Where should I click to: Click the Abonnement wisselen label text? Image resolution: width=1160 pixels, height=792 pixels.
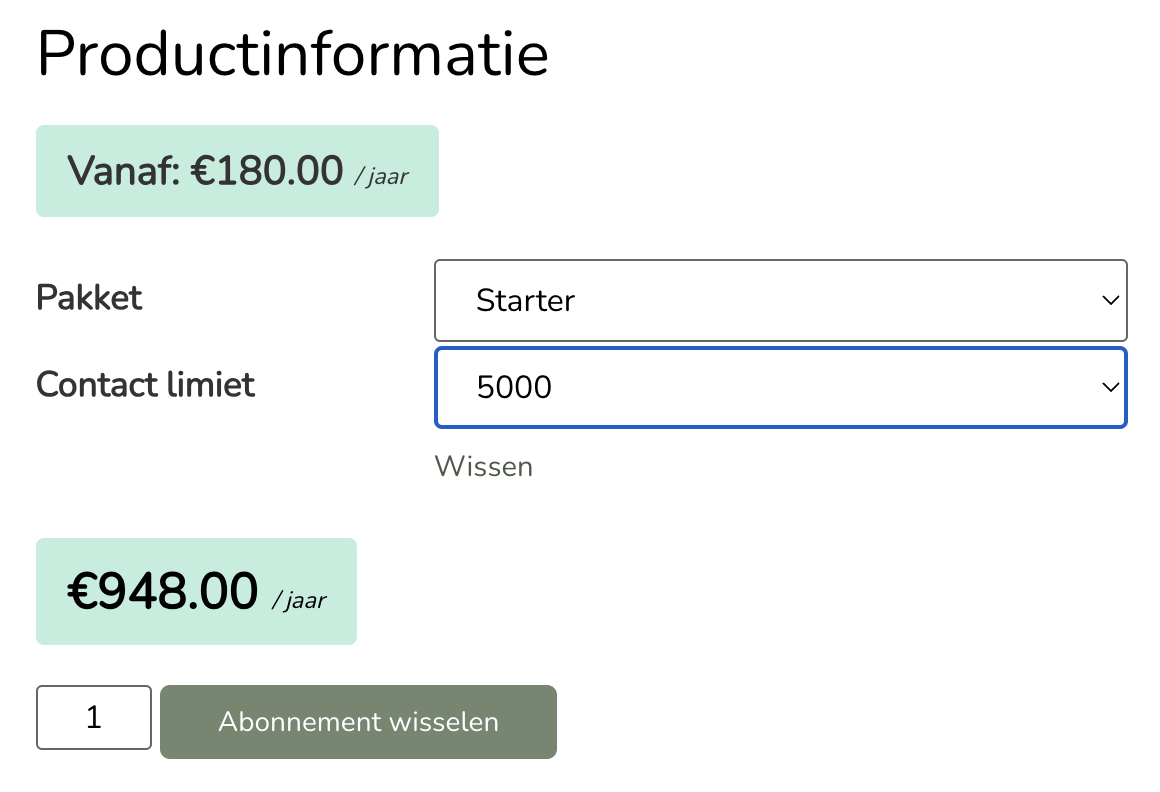pyautogui.click(x=358, y=721)
